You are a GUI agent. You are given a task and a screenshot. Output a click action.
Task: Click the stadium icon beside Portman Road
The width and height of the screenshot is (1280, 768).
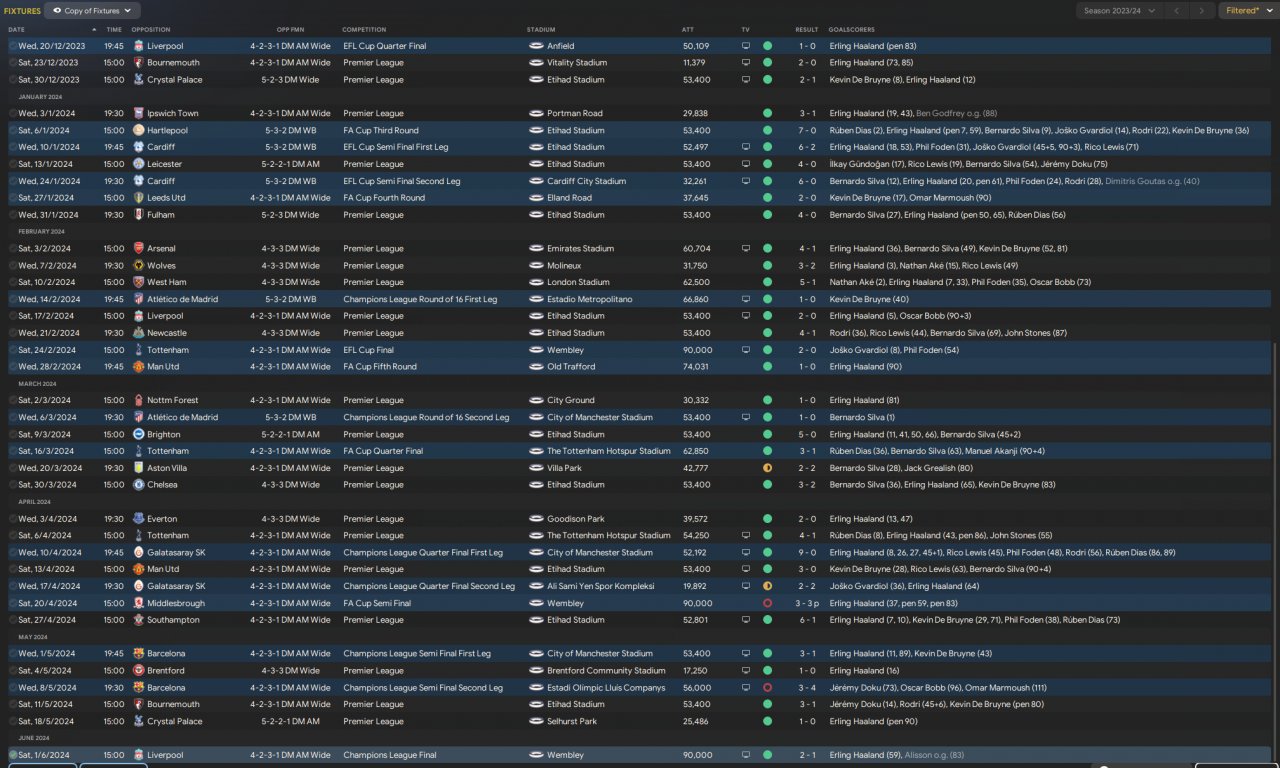535,114
